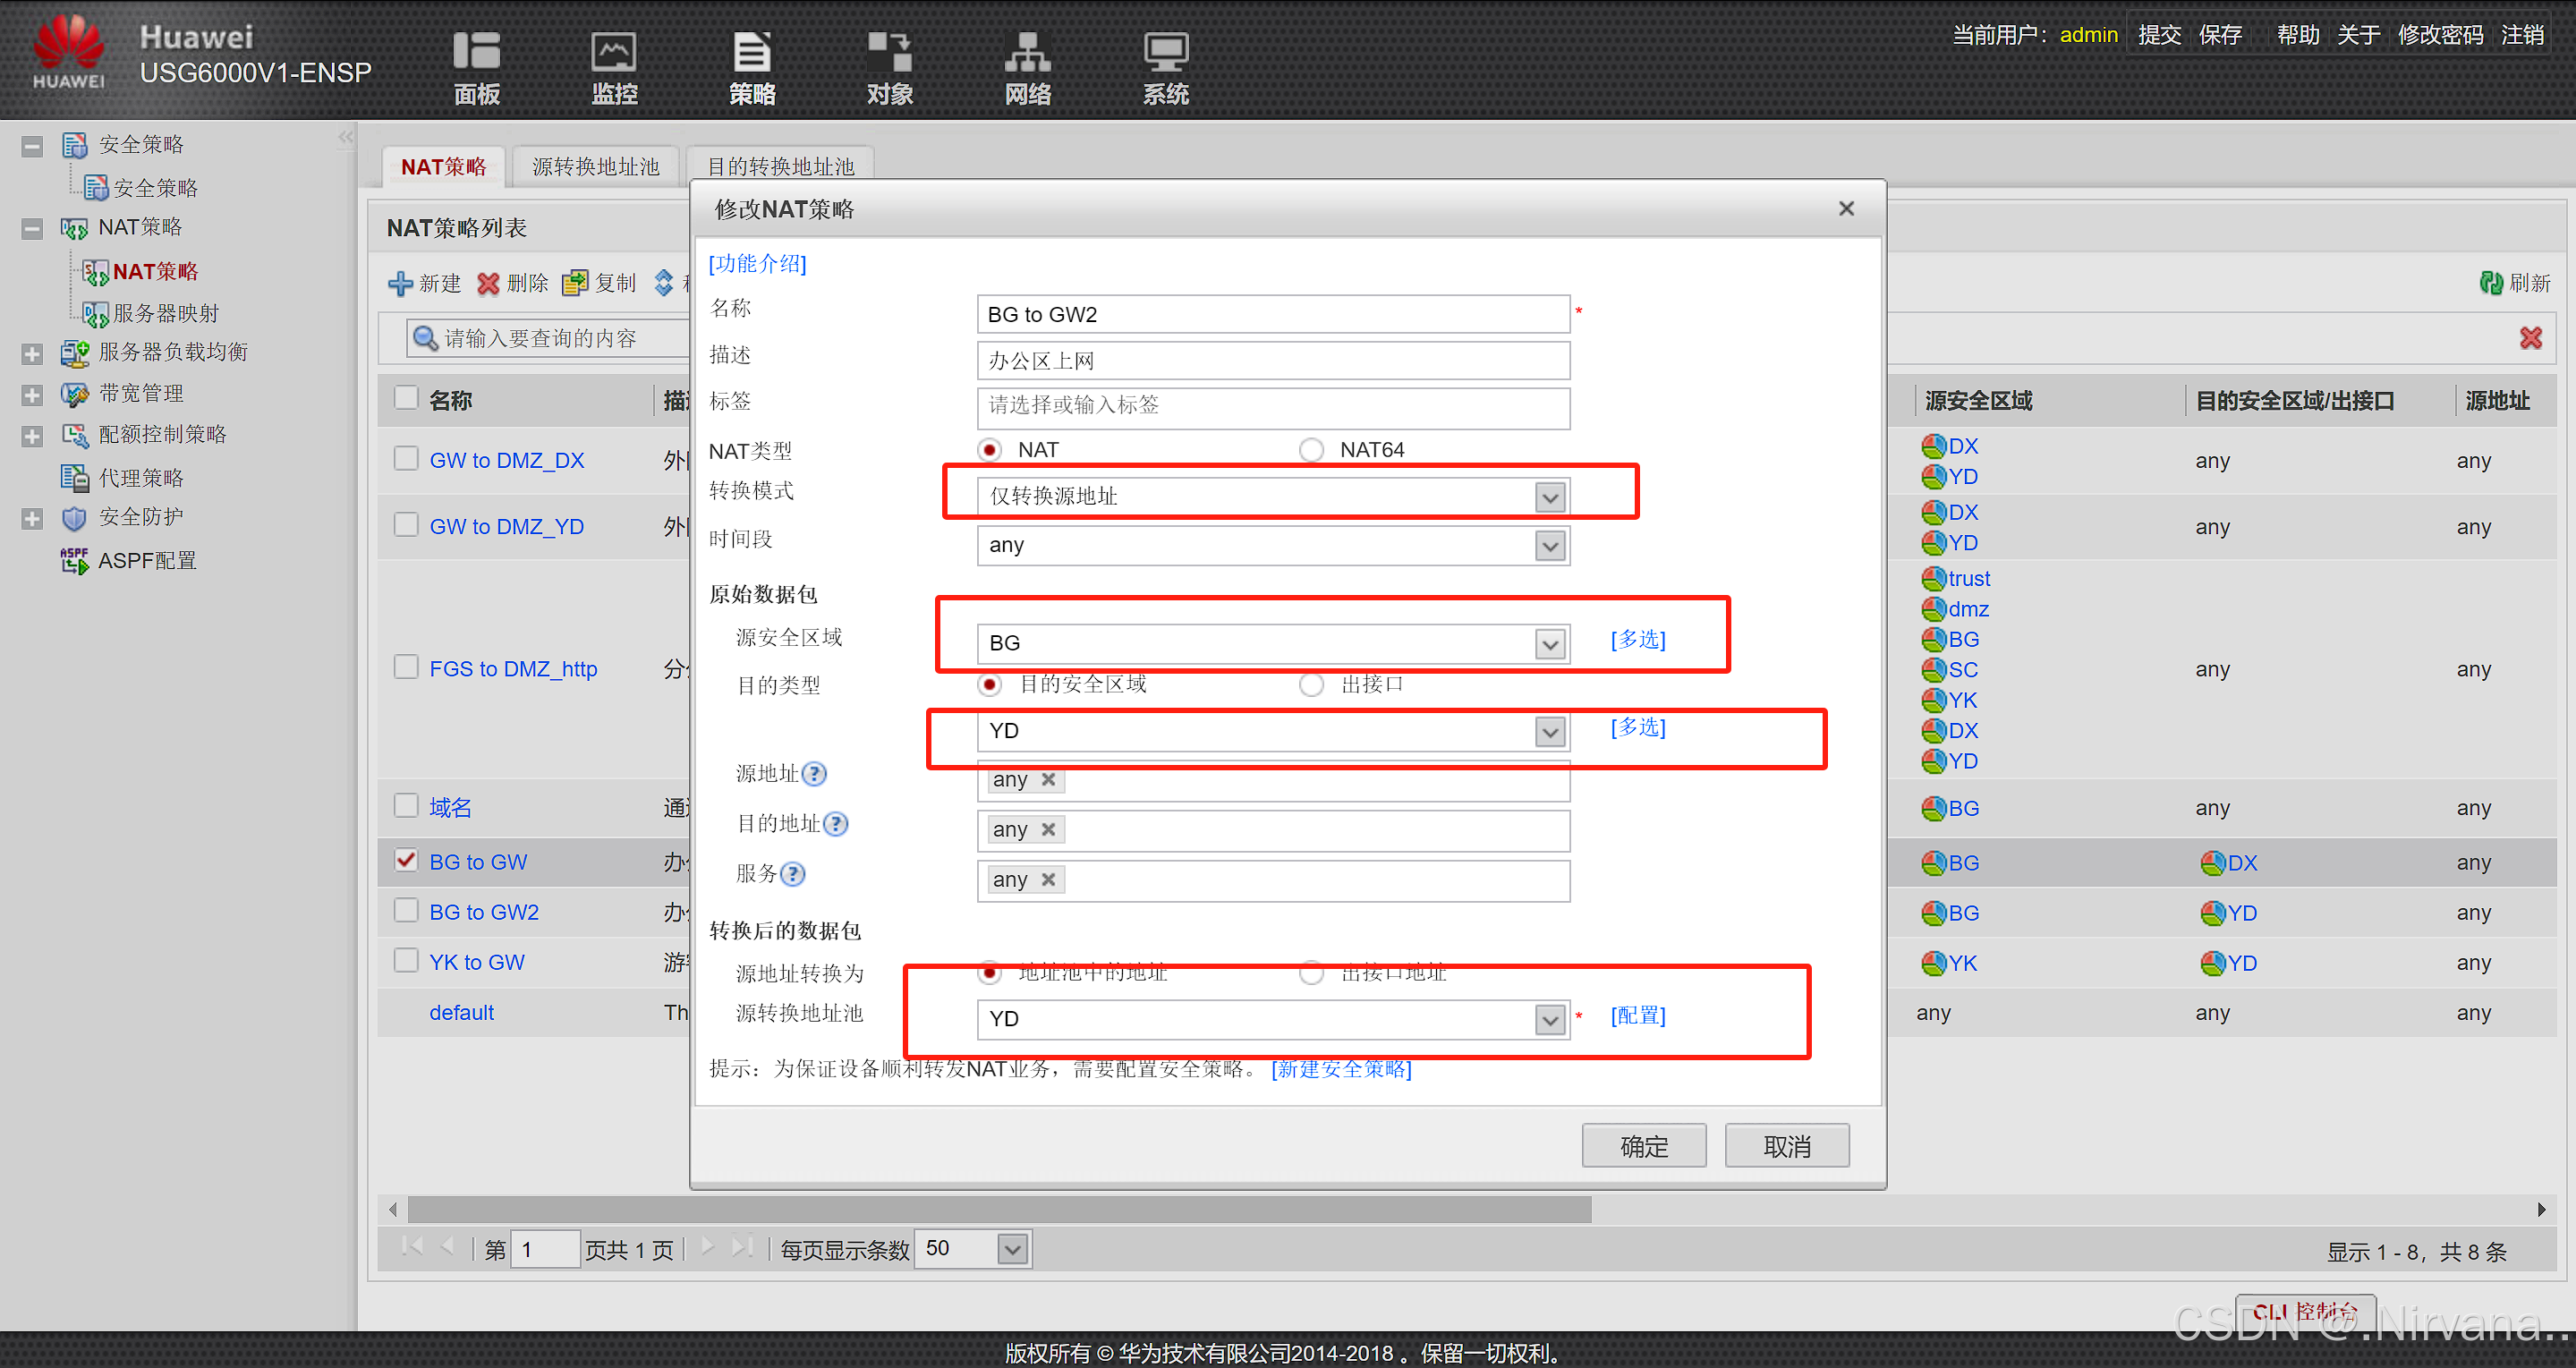Expand the 带宽管理 tree node
2576x1368 pixels.
[32, 395]
